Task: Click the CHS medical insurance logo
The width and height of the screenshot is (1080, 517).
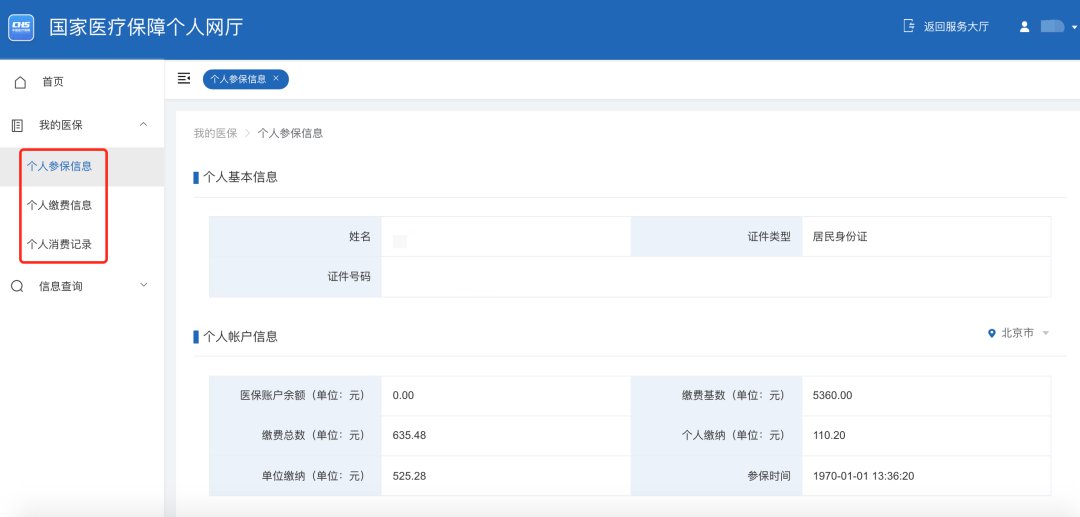Action: 22,26
